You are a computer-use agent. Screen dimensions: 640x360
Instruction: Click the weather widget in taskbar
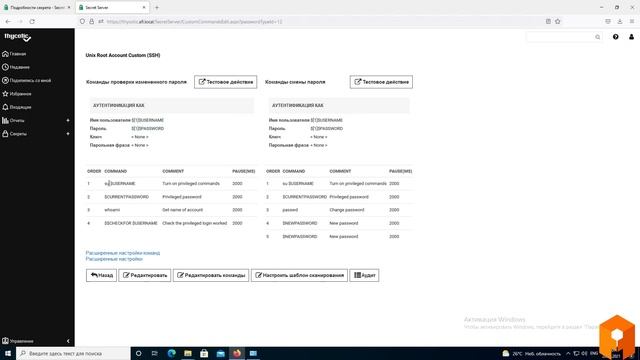tap(531, 353)
